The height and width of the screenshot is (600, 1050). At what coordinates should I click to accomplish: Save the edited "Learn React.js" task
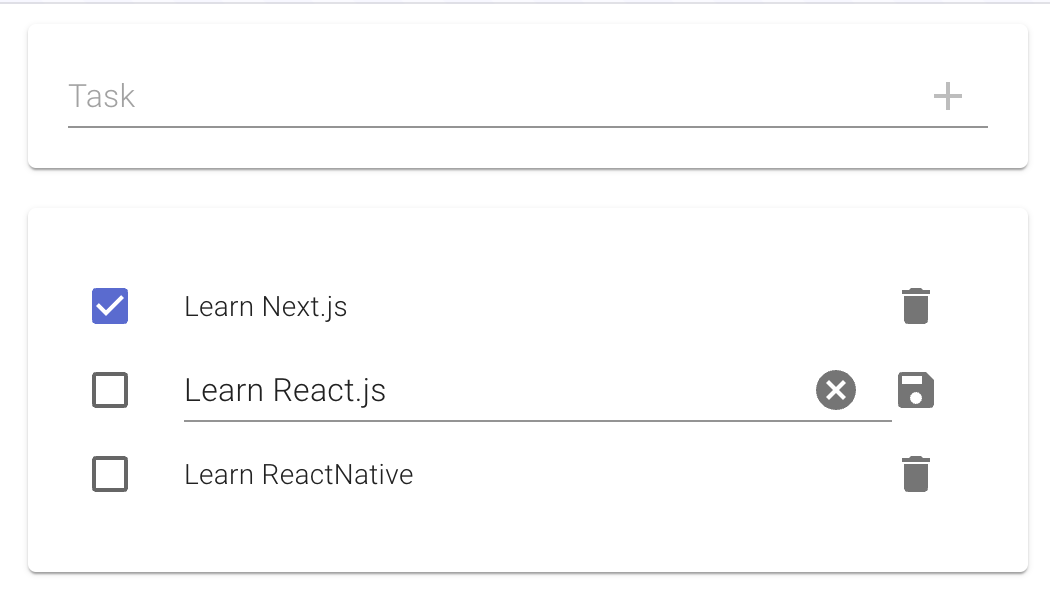coord(916,390)
